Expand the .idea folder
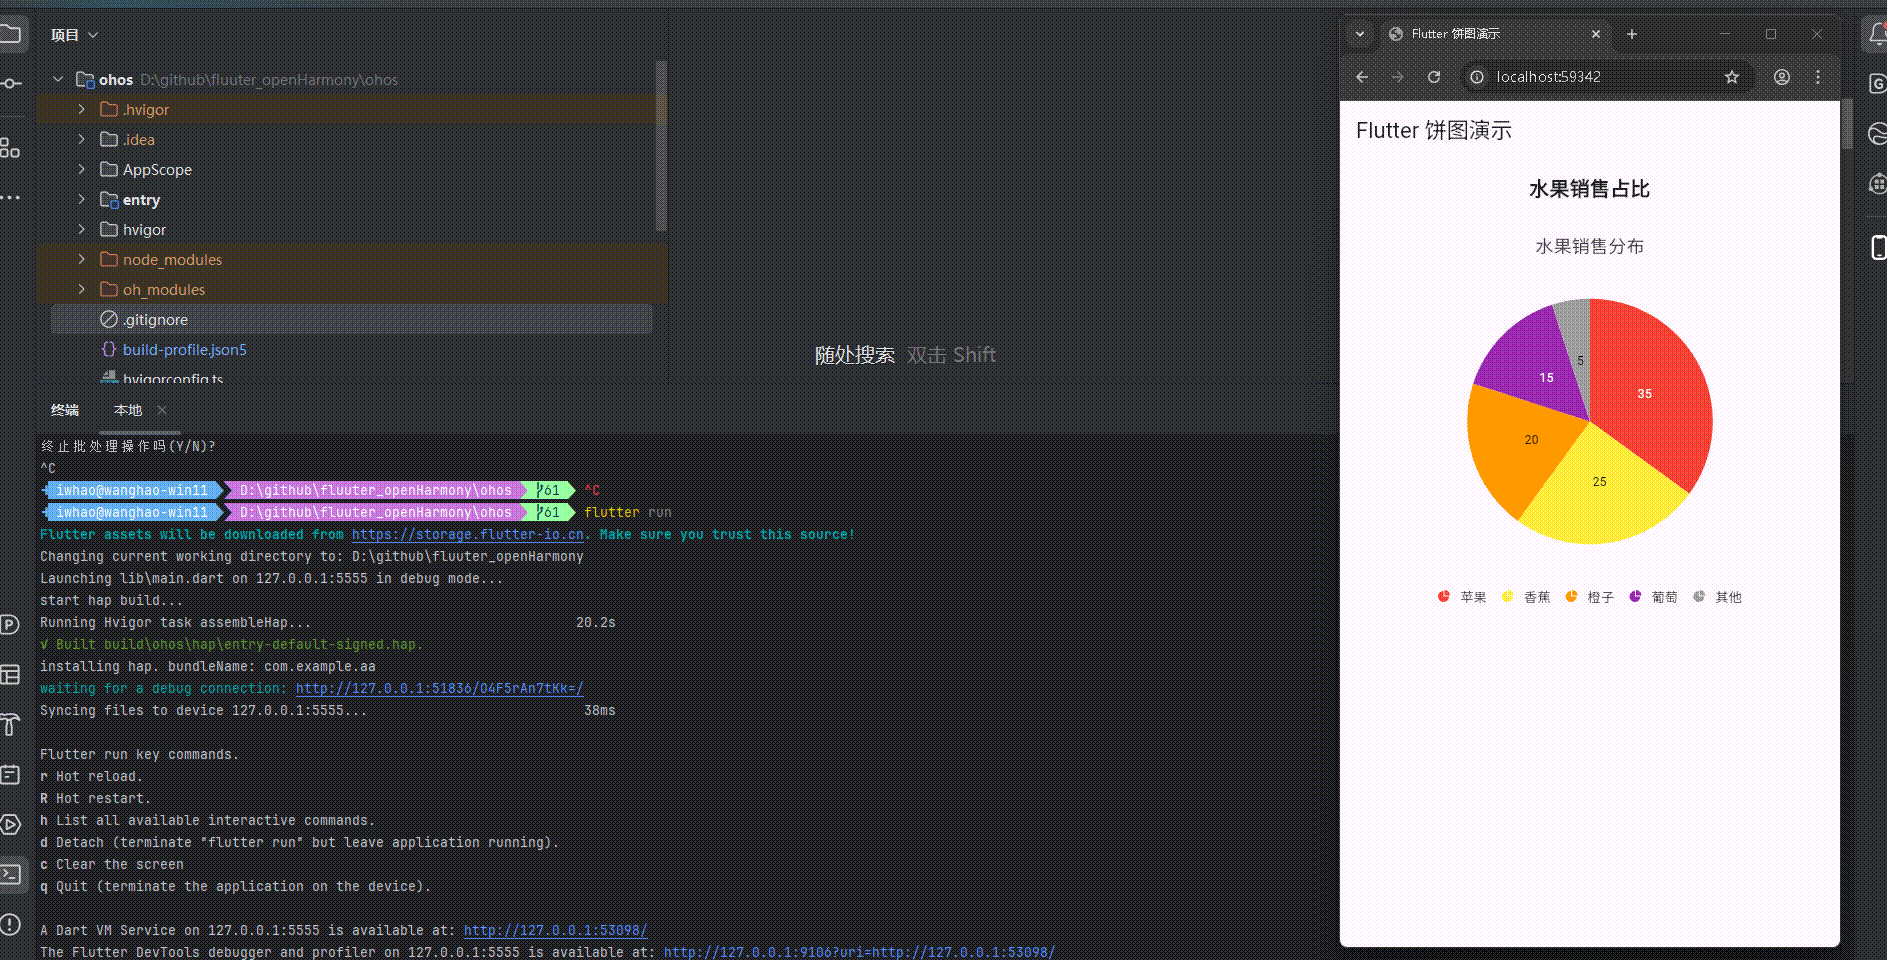 (x=82, y=139)
